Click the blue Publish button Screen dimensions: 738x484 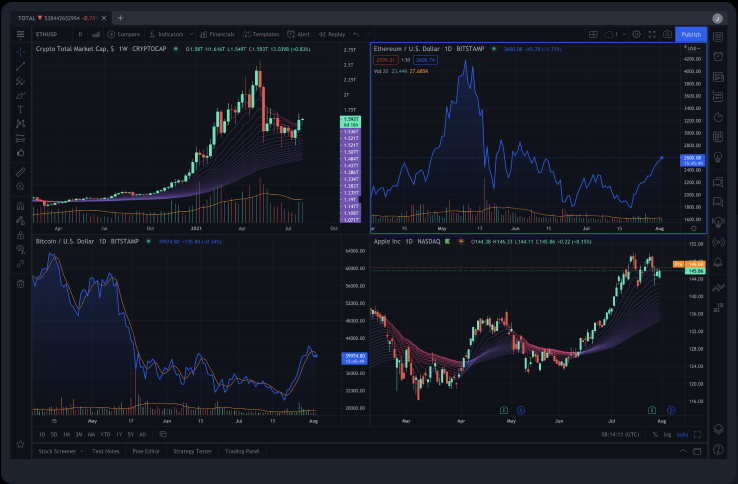691,34
